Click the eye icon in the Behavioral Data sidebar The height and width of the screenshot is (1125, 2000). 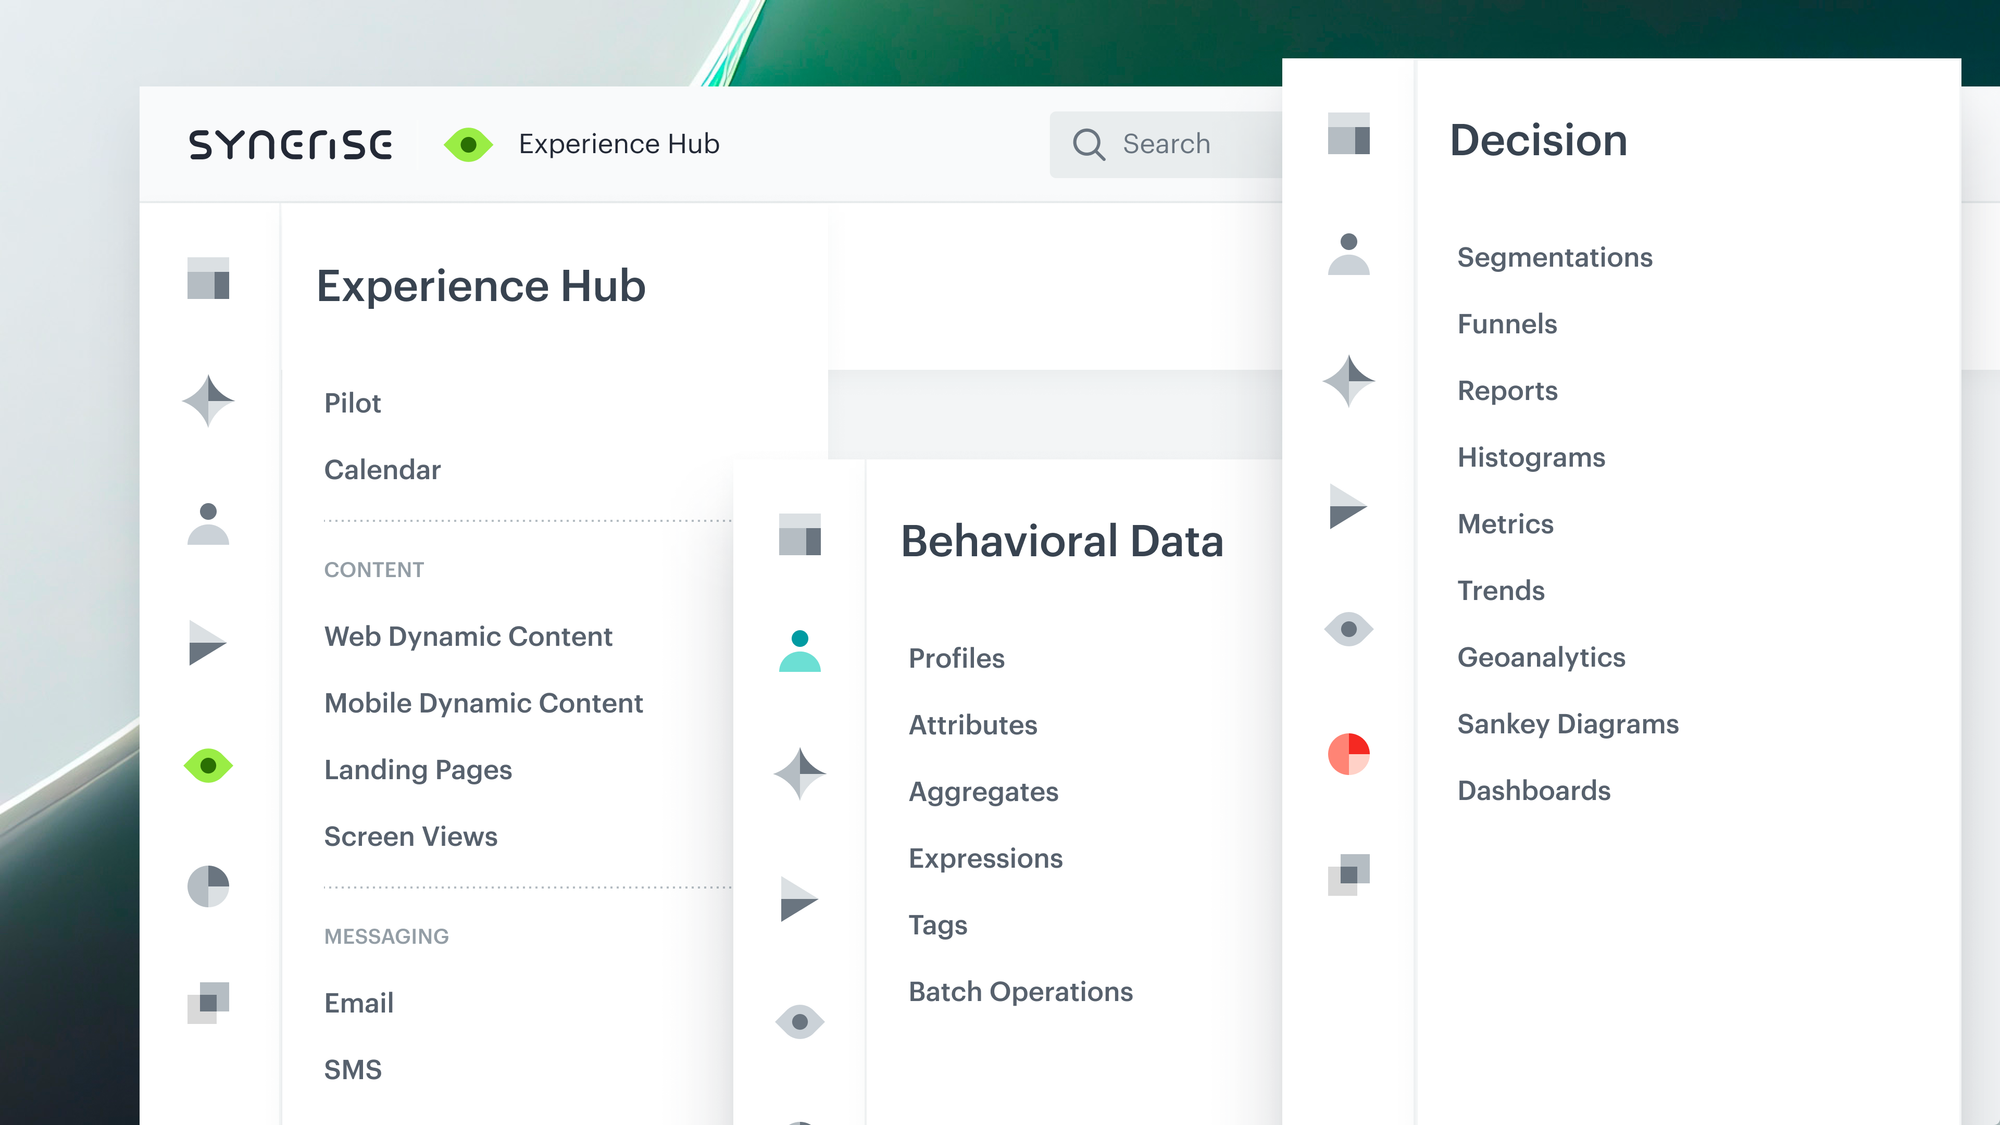(798, 1022)
